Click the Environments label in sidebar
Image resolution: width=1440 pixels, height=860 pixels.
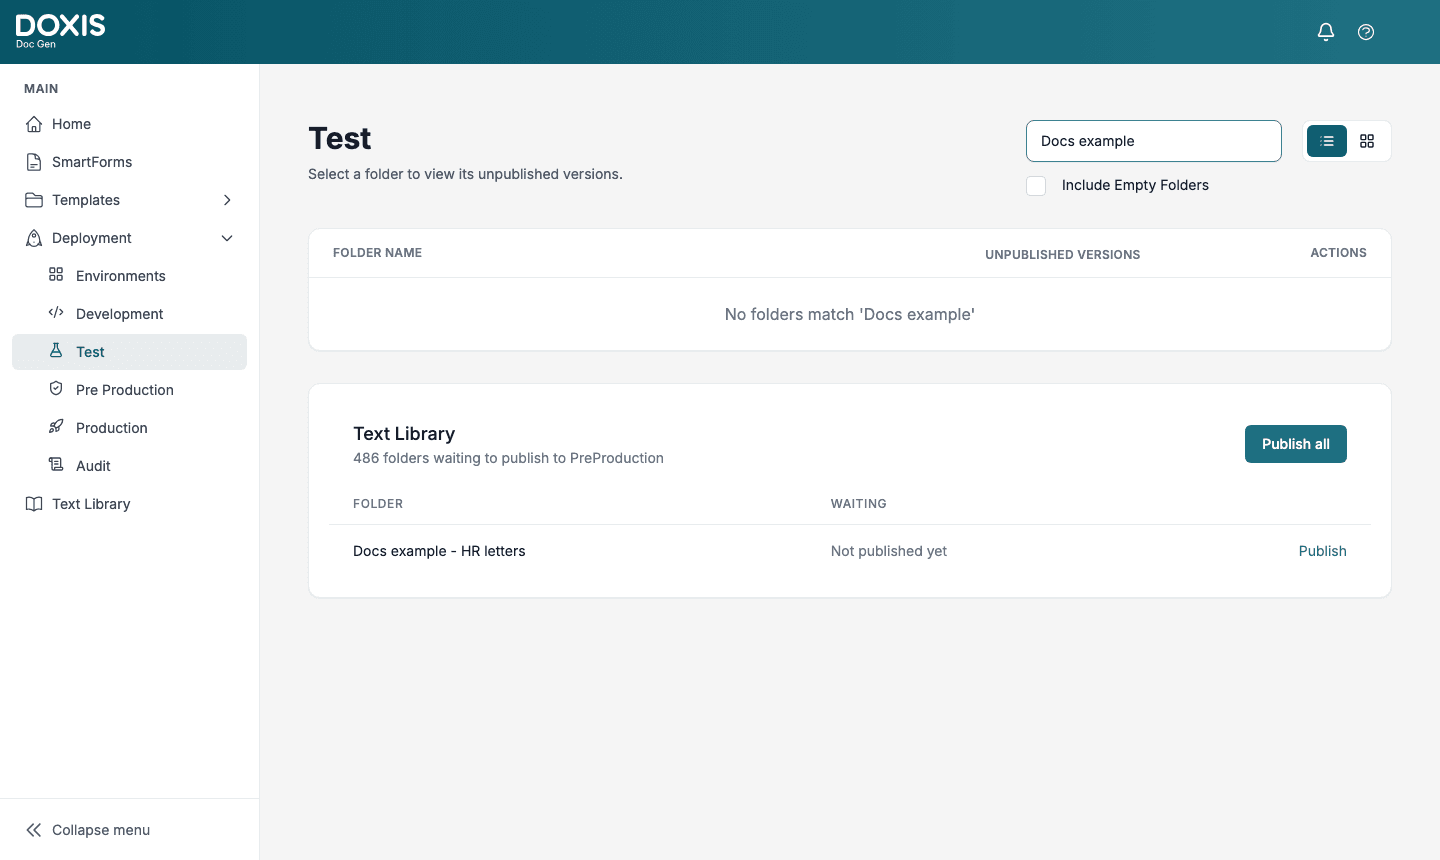tap(121, 276)
